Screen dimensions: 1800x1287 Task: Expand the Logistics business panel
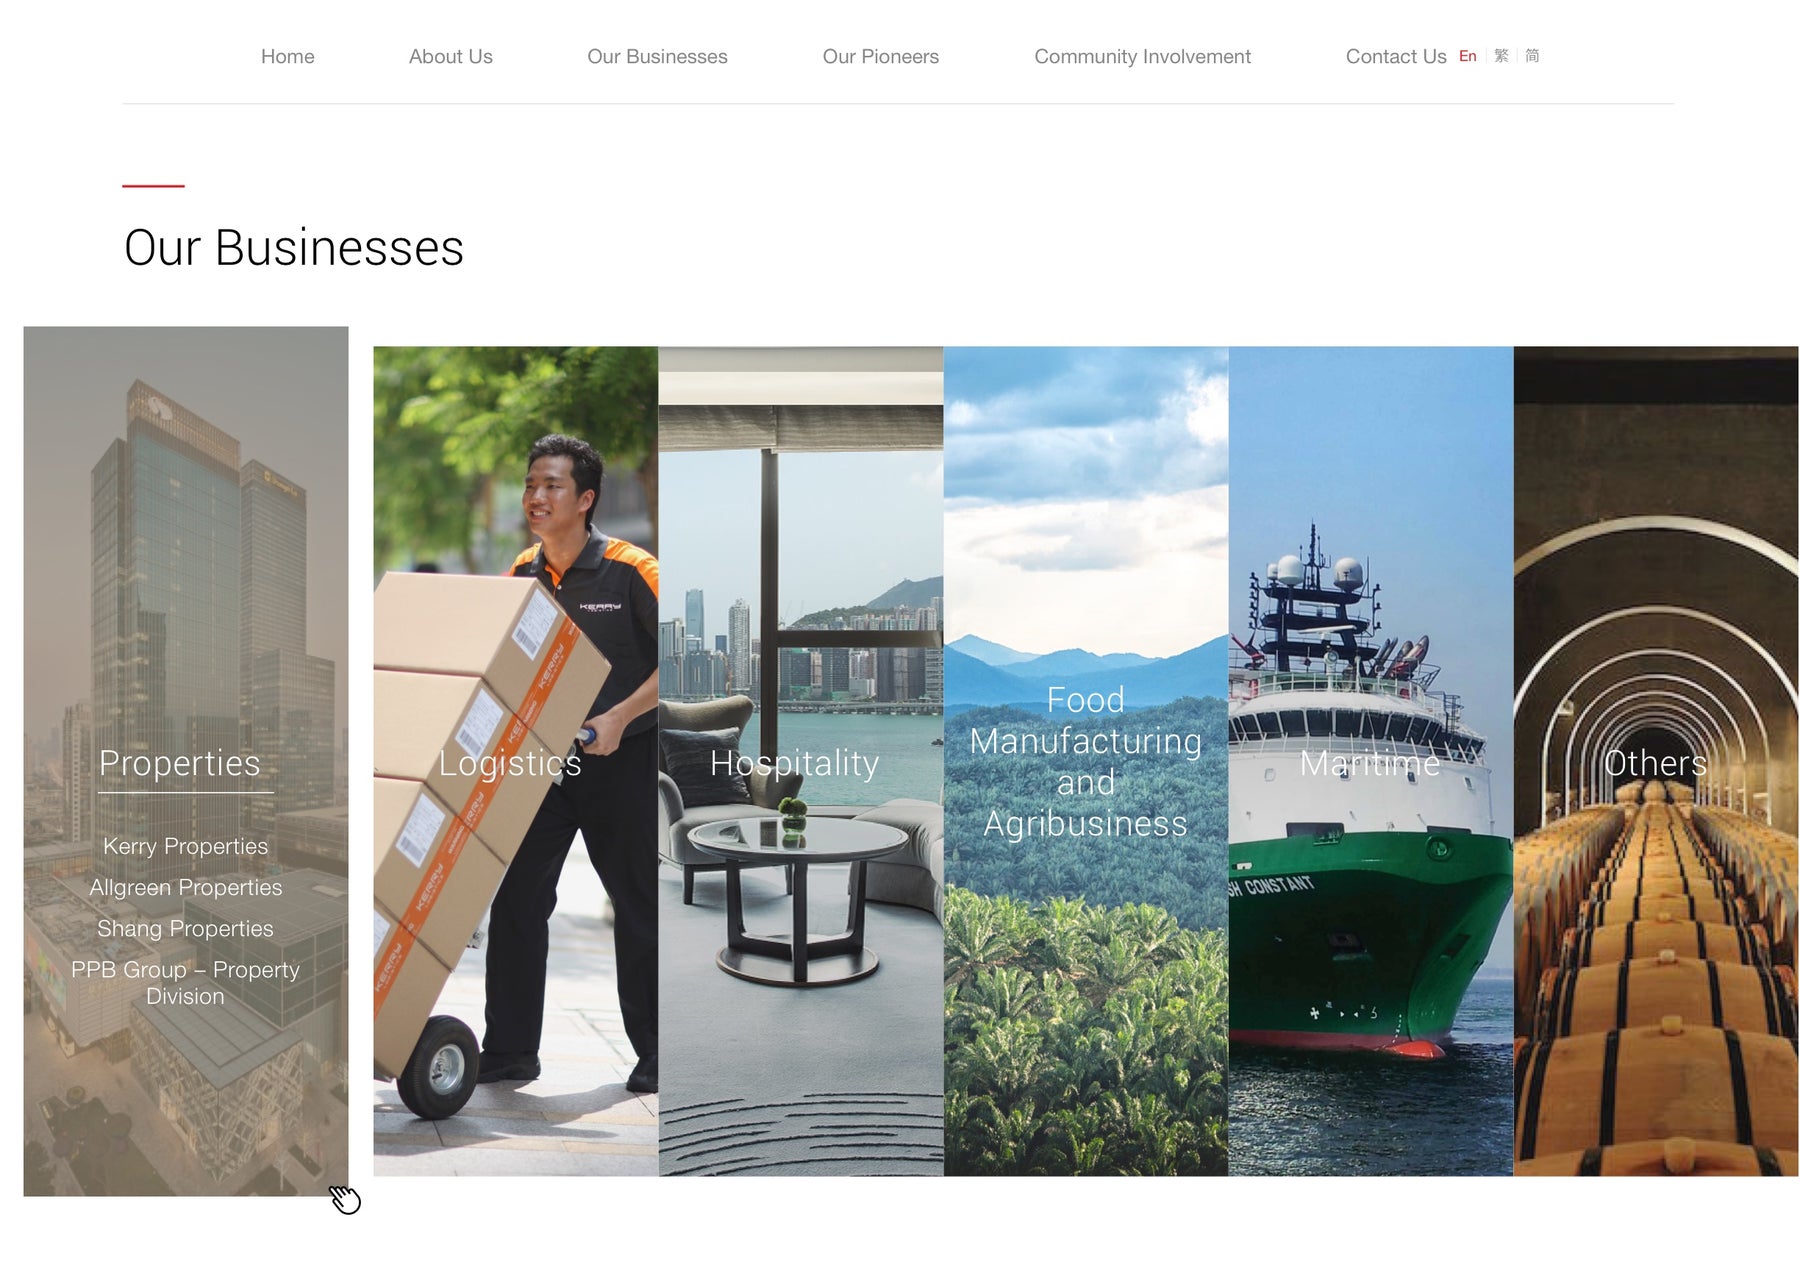click(x=515, y=761)
